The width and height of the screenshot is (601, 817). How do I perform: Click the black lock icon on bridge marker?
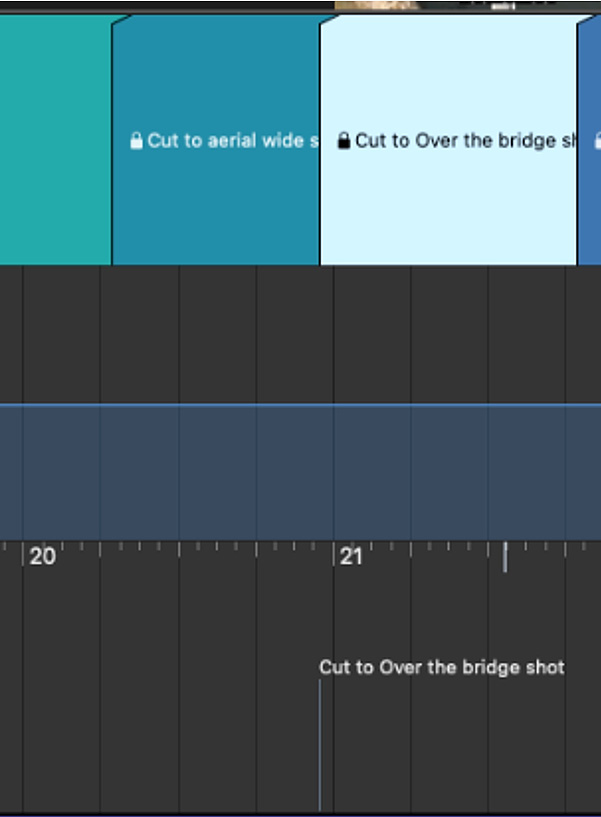[x=344, y=141]
